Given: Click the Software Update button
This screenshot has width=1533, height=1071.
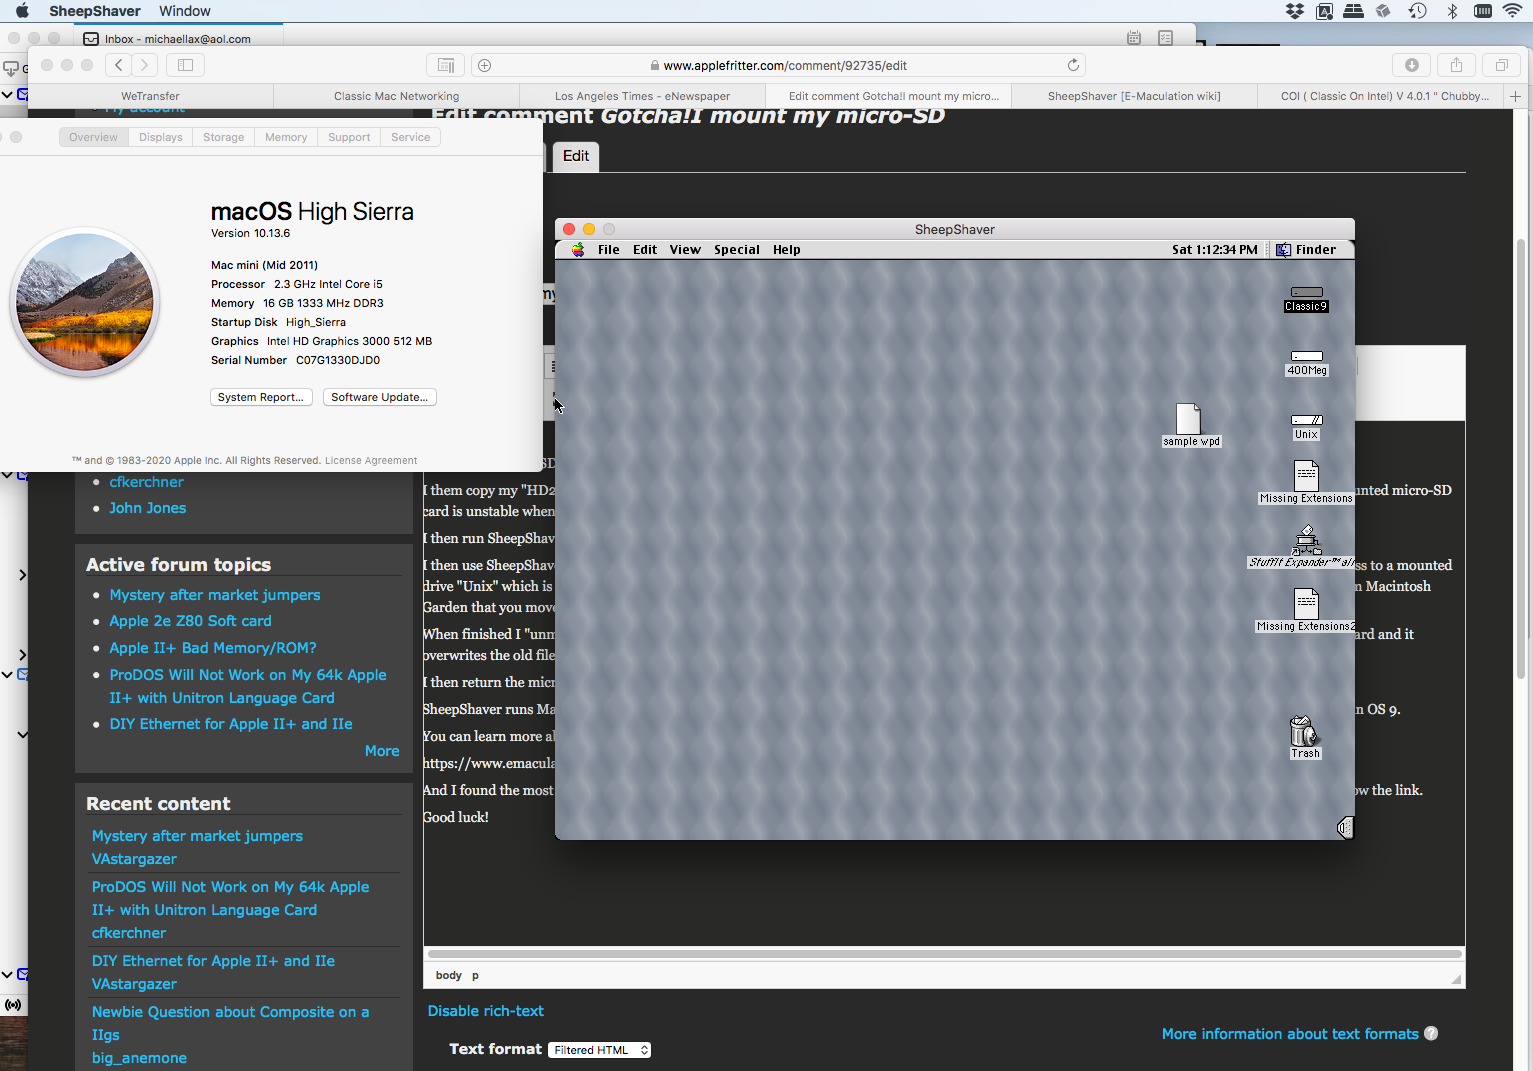Looking at the screenshot, I should pos(380,397).
